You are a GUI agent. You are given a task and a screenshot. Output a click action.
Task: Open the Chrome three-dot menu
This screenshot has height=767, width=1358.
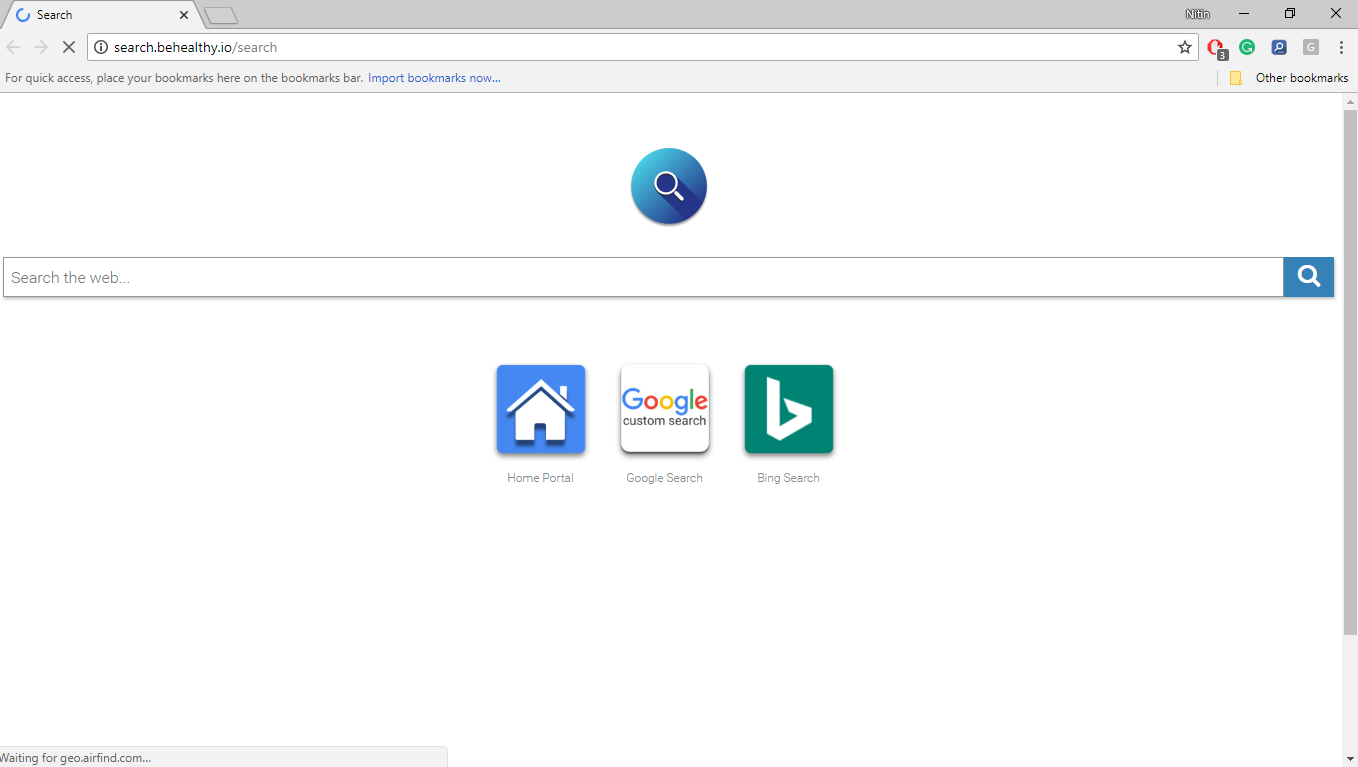pyautogui.click(x=1341, y=47)
